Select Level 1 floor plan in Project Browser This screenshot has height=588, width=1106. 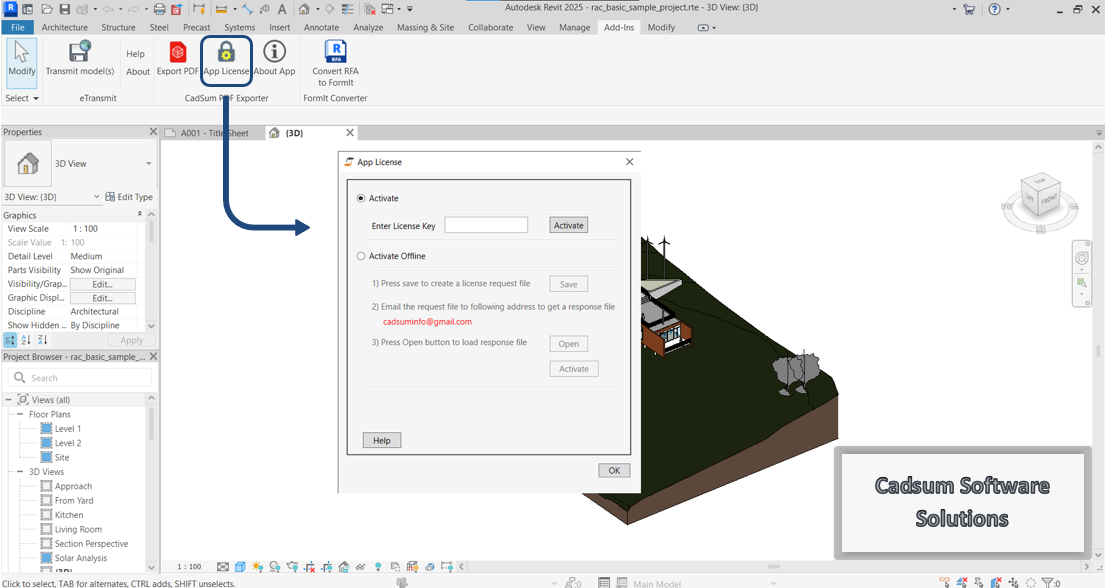[x=68, y=429]
